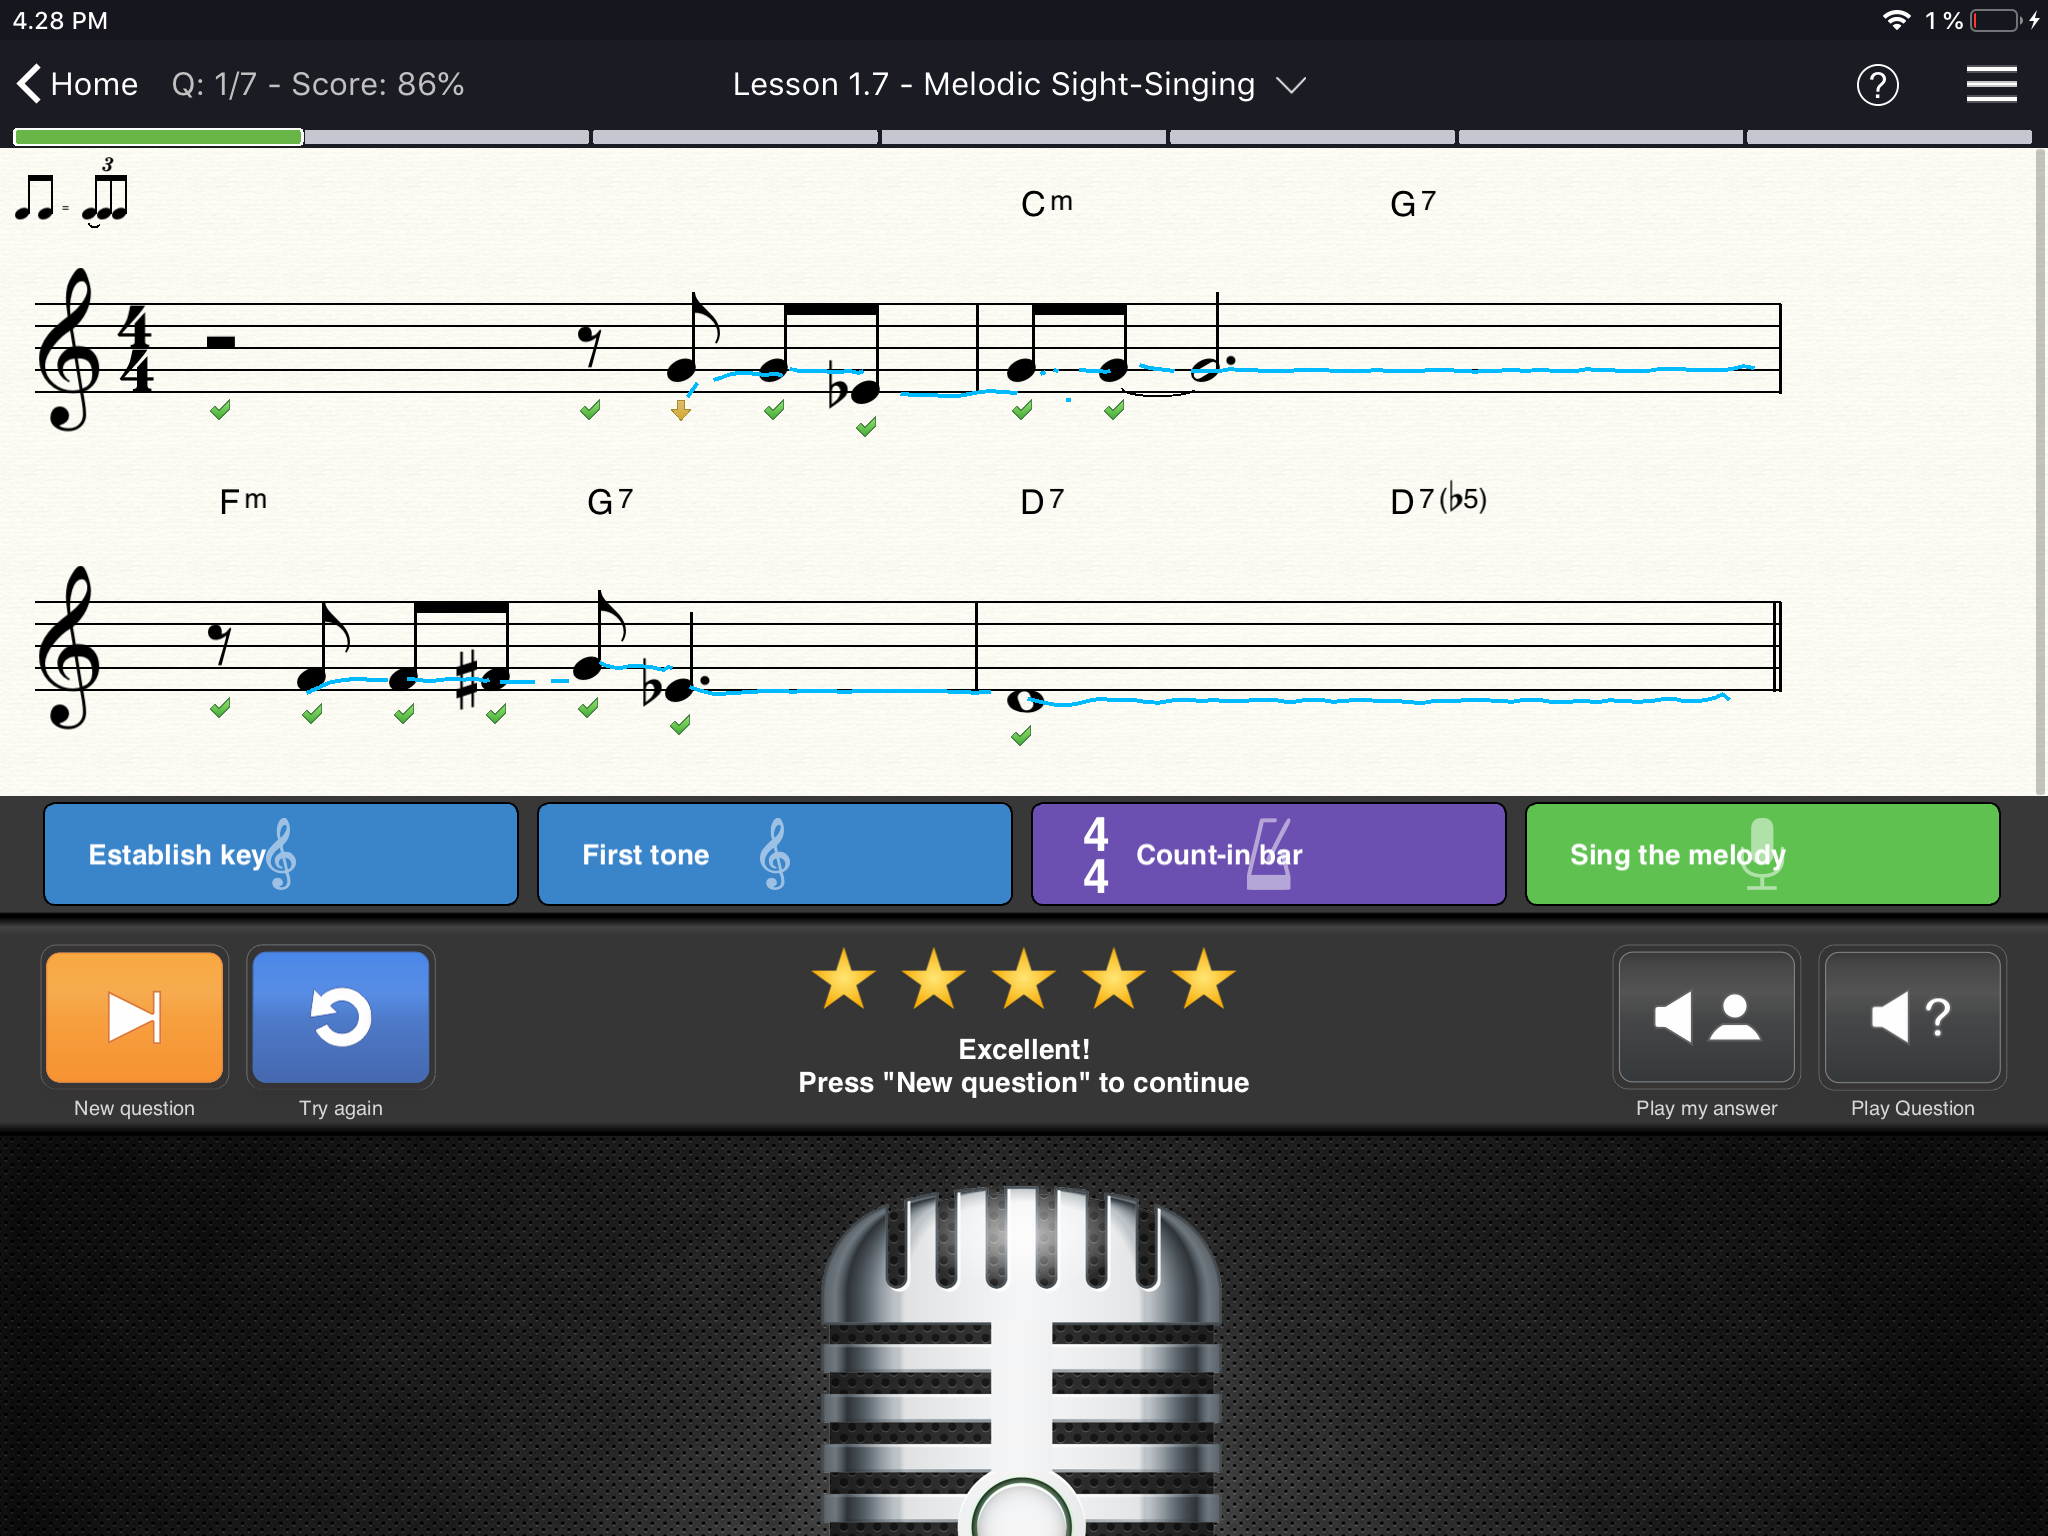The image size is (2048, 1536).
Task: Select the last progress bar segment
Action: pos(1888,137)
